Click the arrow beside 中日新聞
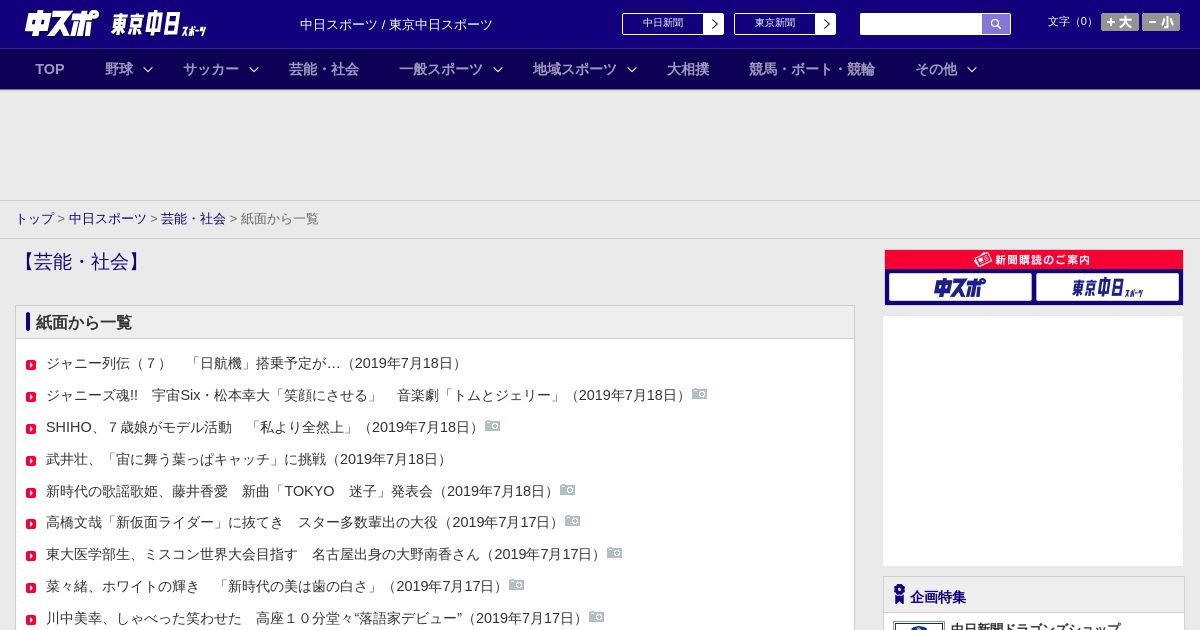The image size is (1200, 630). [713, 24]
